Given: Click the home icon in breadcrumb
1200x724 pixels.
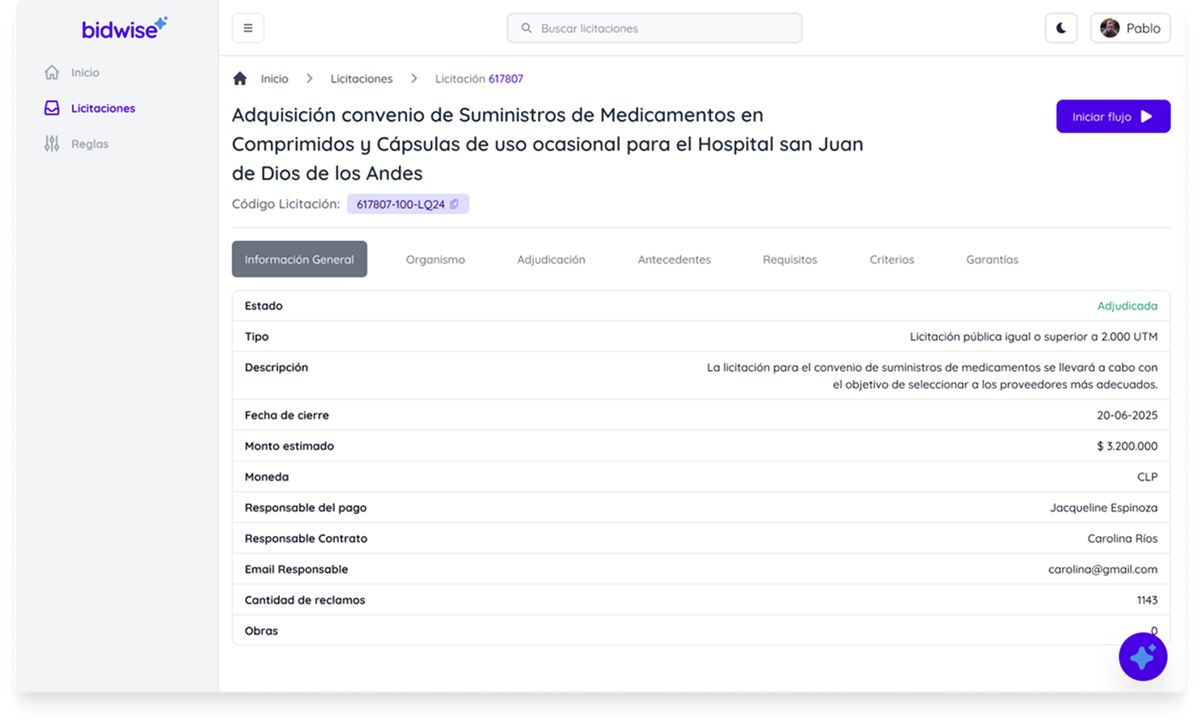Looking at the screenshot, I should [x=240, y=79].
